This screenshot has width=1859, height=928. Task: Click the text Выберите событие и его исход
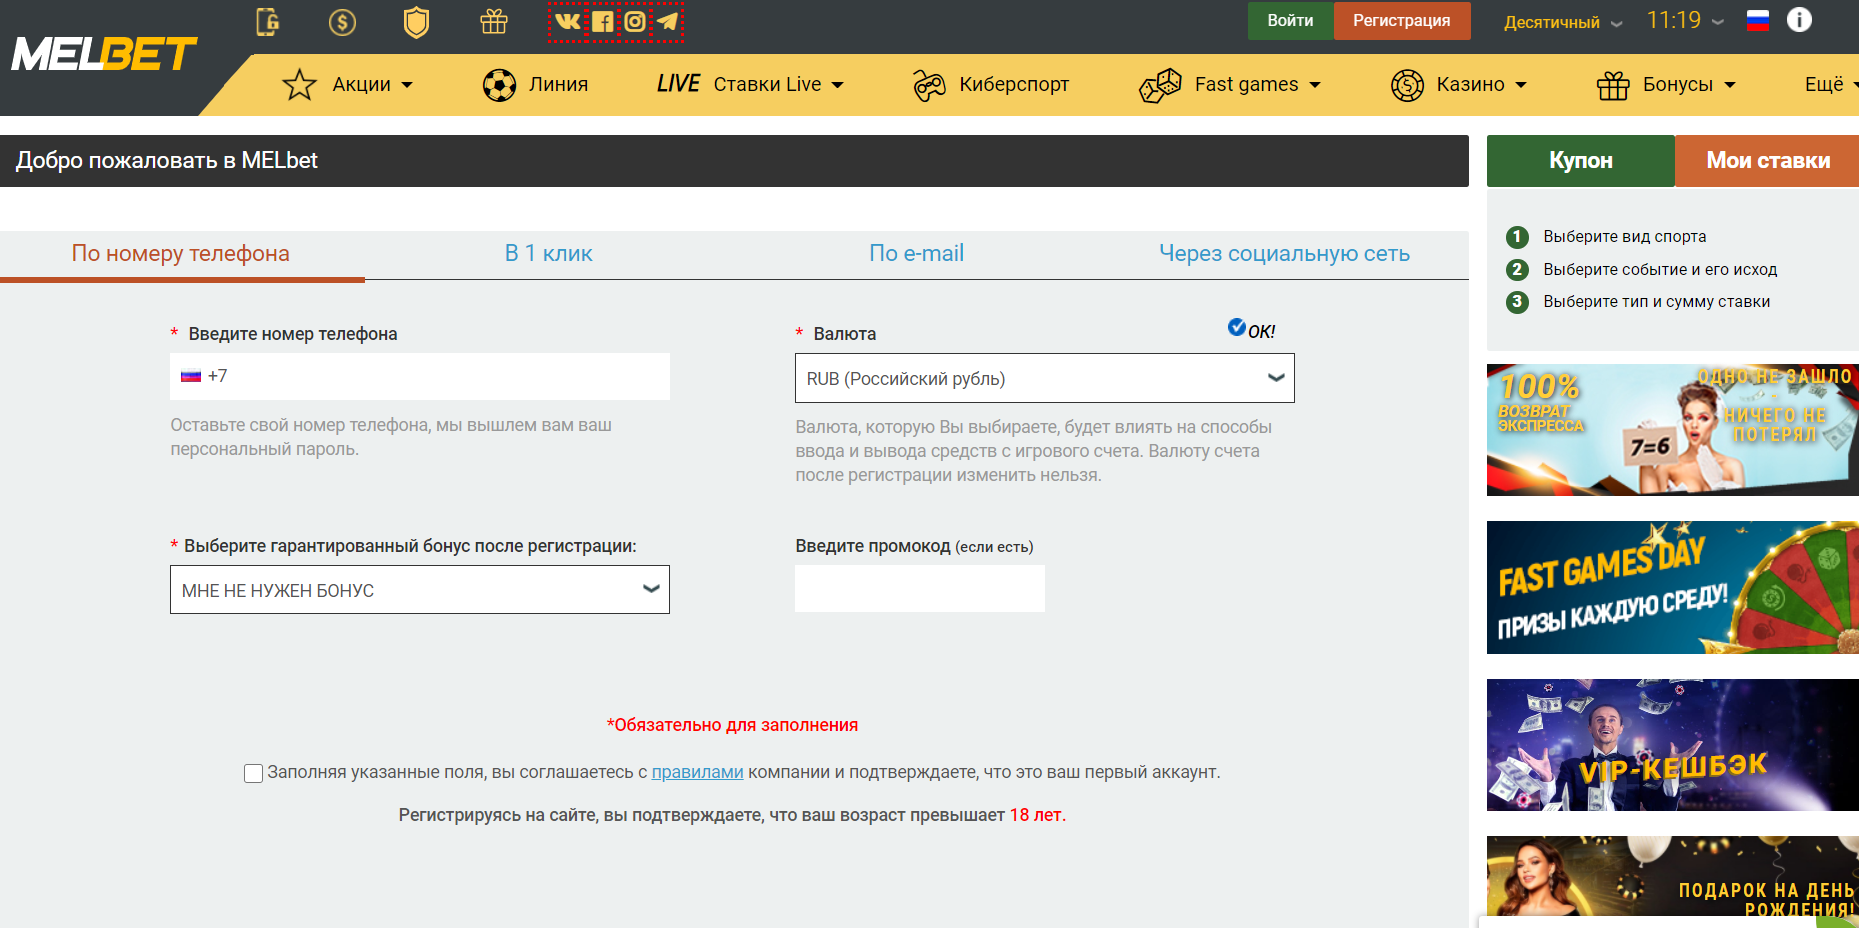click(x=1660, y=270)
